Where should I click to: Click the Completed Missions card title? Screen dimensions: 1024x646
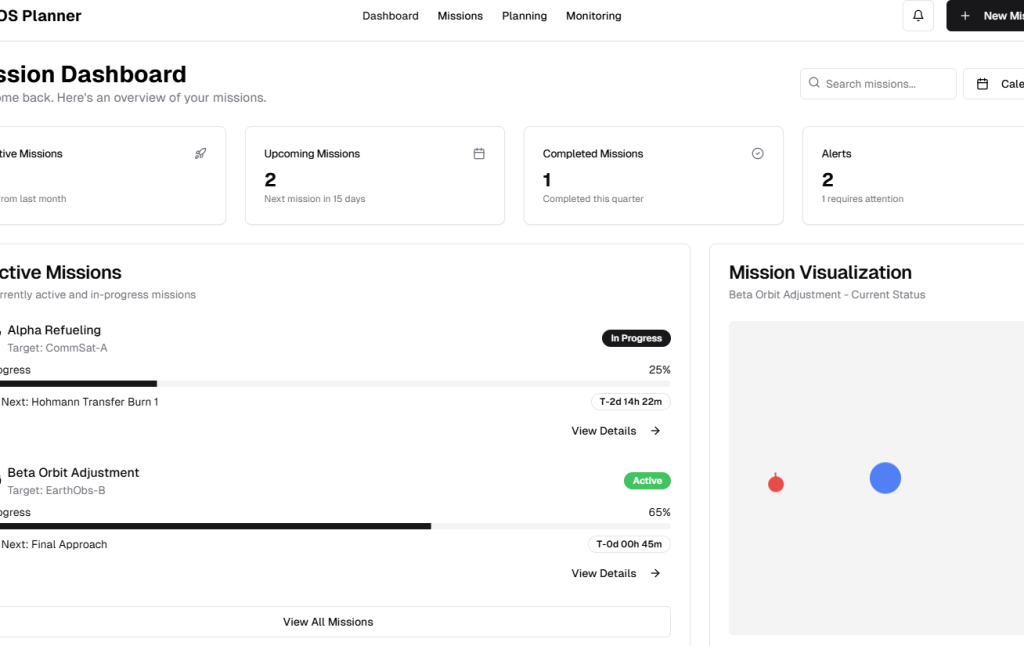click(593, 153)
